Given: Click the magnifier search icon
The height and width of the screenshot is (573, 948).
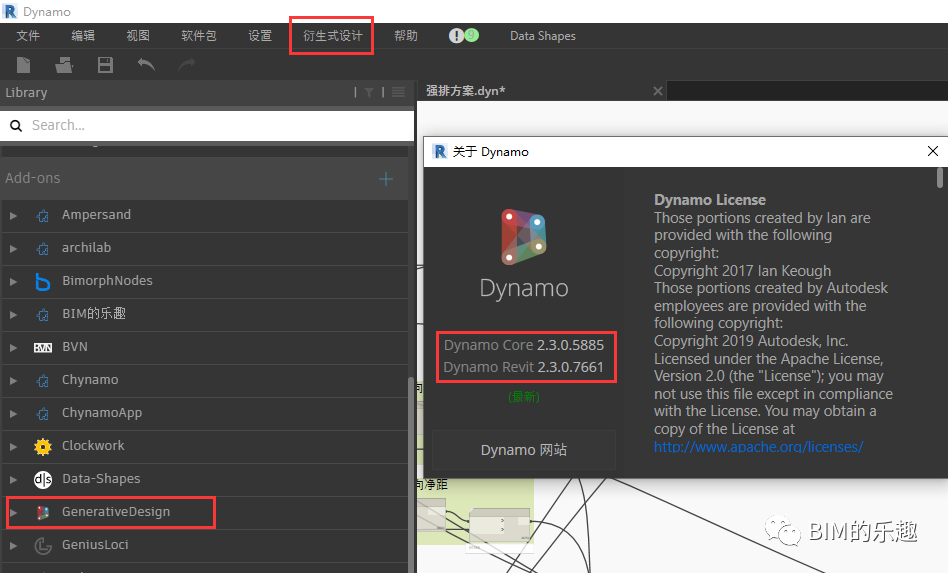Looking at the screenshot, I should [x=16, y=126].
